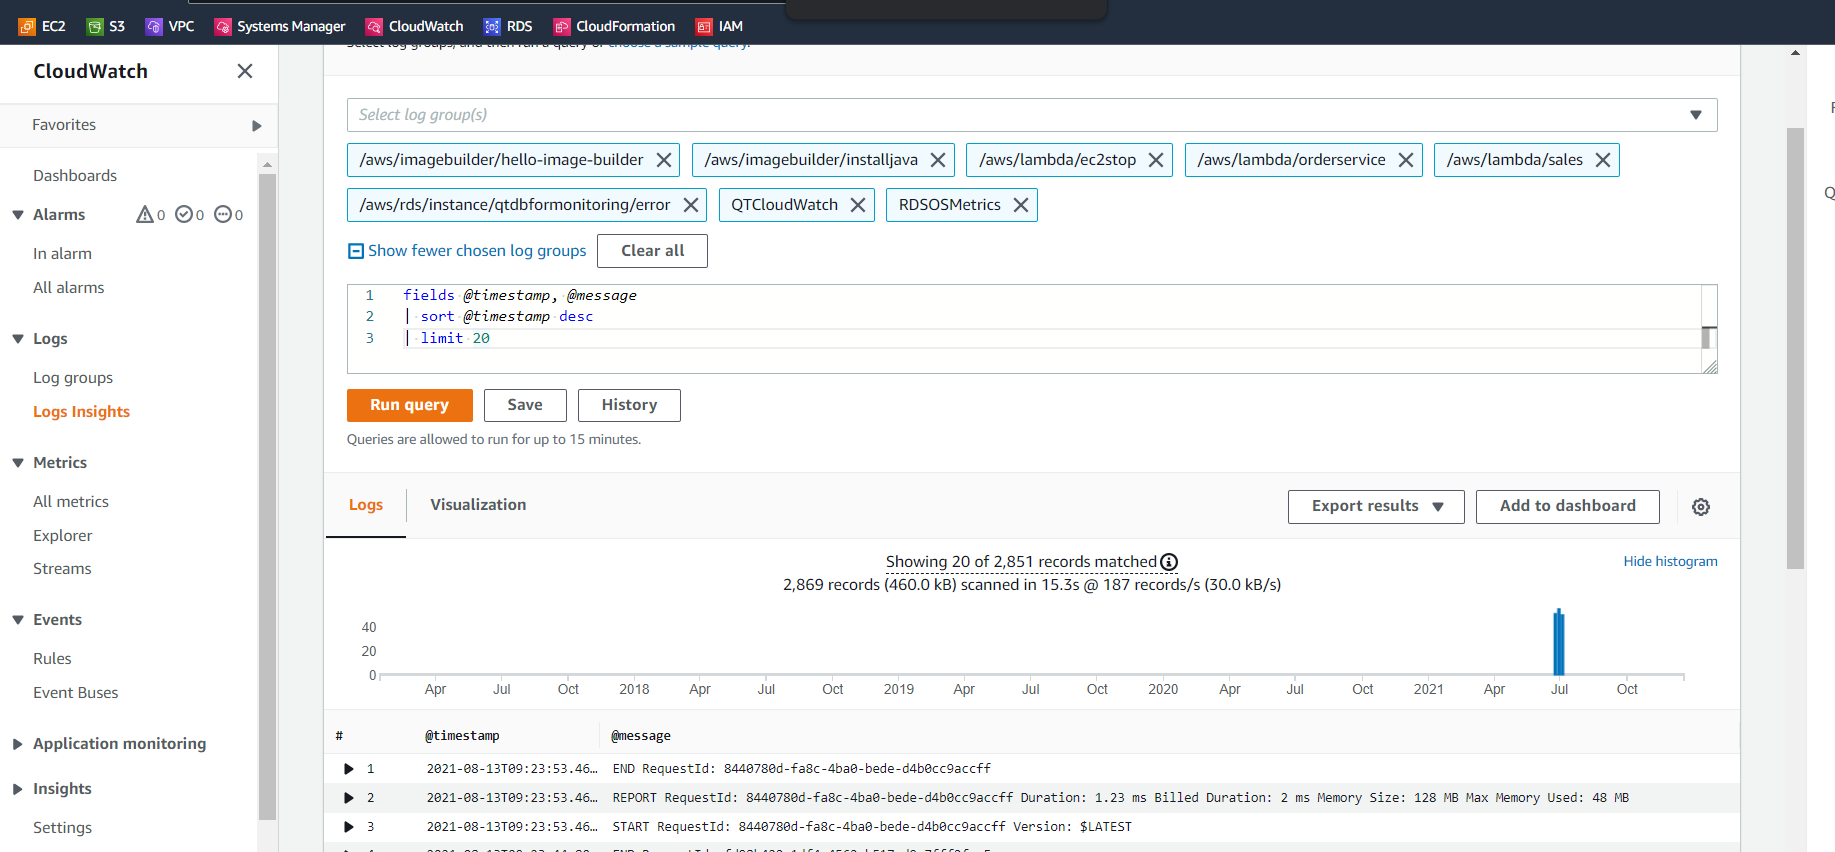Expand the Insights section

[x=18, y=789]
